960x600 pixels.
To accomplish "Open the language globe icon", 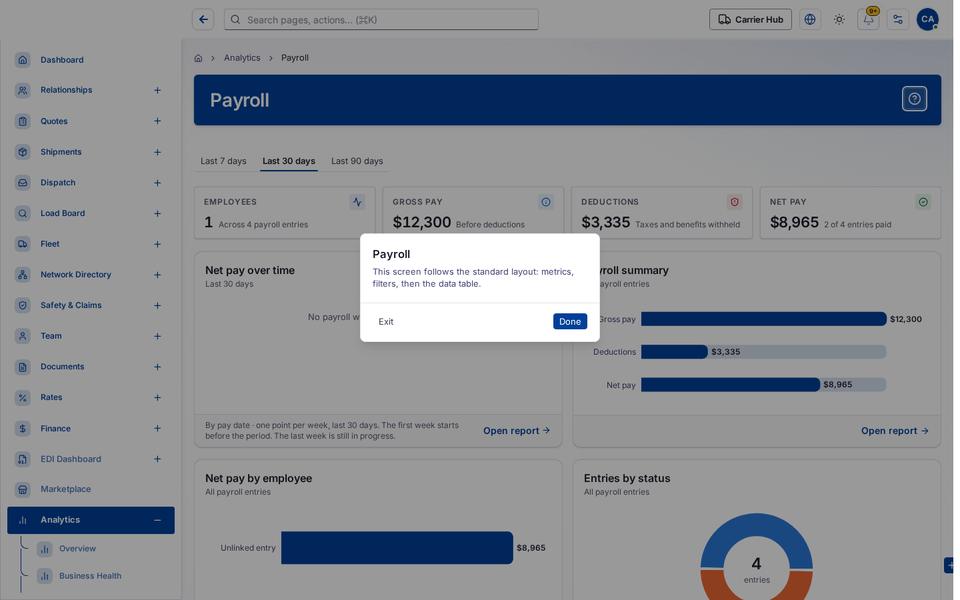I will pyautogui.click(x=810, y=20).
